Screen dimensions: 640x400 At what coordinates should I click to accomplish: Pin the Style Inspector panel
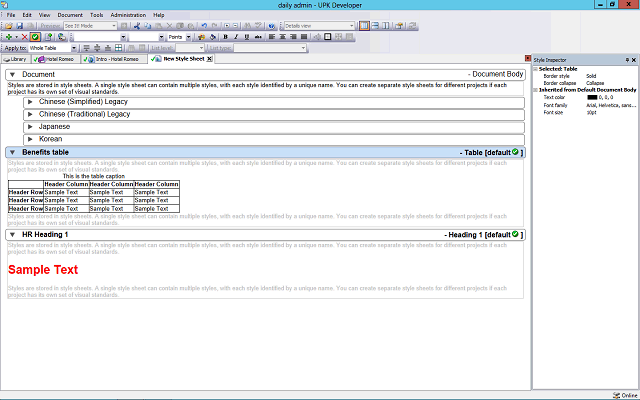click(x=627, y=60)
